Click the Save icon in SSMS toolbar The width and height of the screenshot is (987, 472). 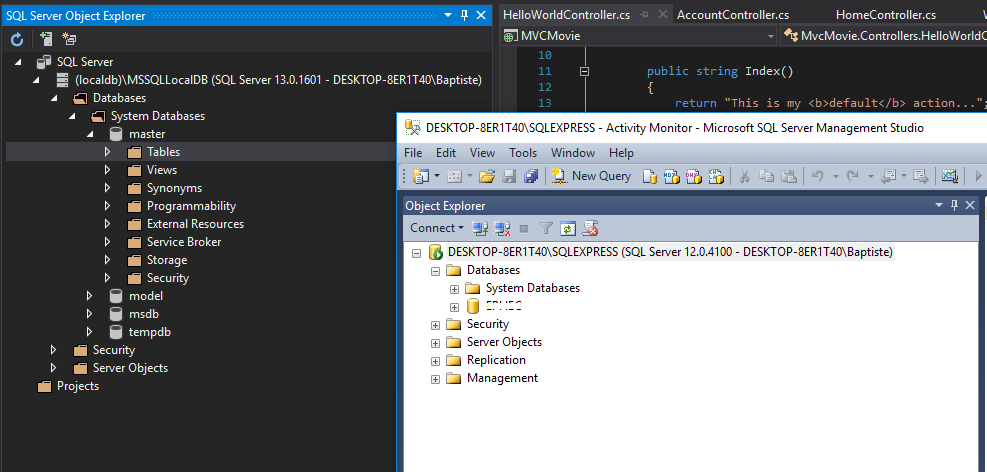[x=509, y=176]
